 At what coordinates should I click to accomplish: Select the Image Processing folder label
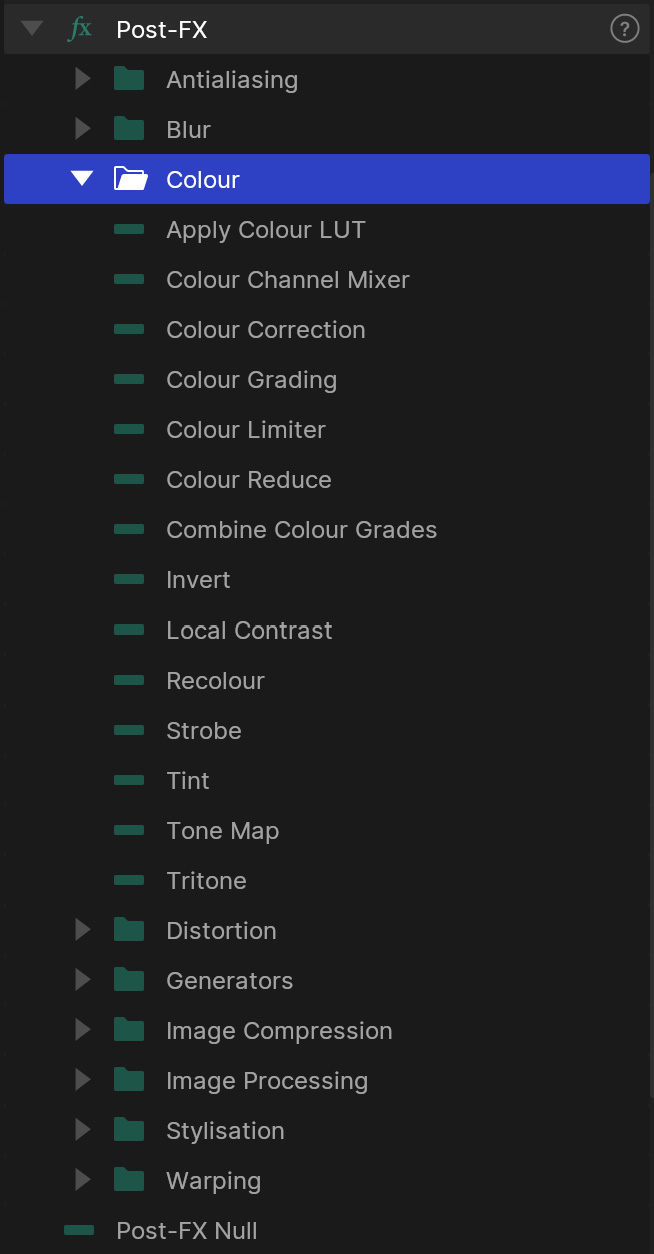[x=267, y=1081]
